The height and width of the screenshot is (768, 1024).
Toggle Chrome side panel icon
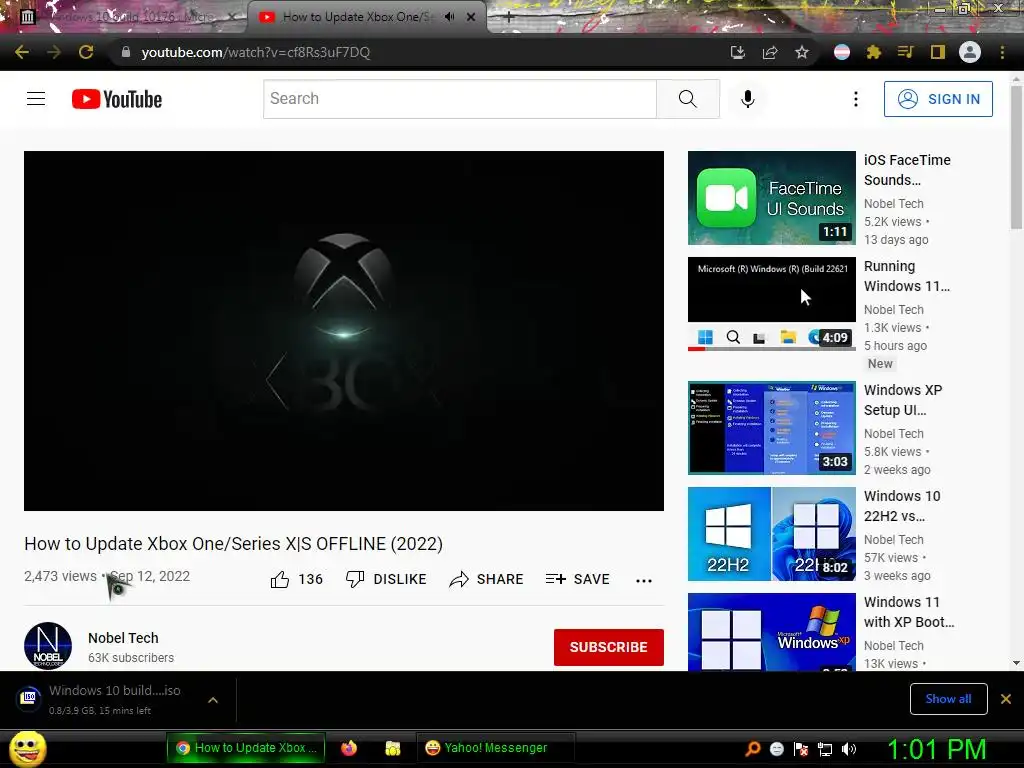(938, 52)
